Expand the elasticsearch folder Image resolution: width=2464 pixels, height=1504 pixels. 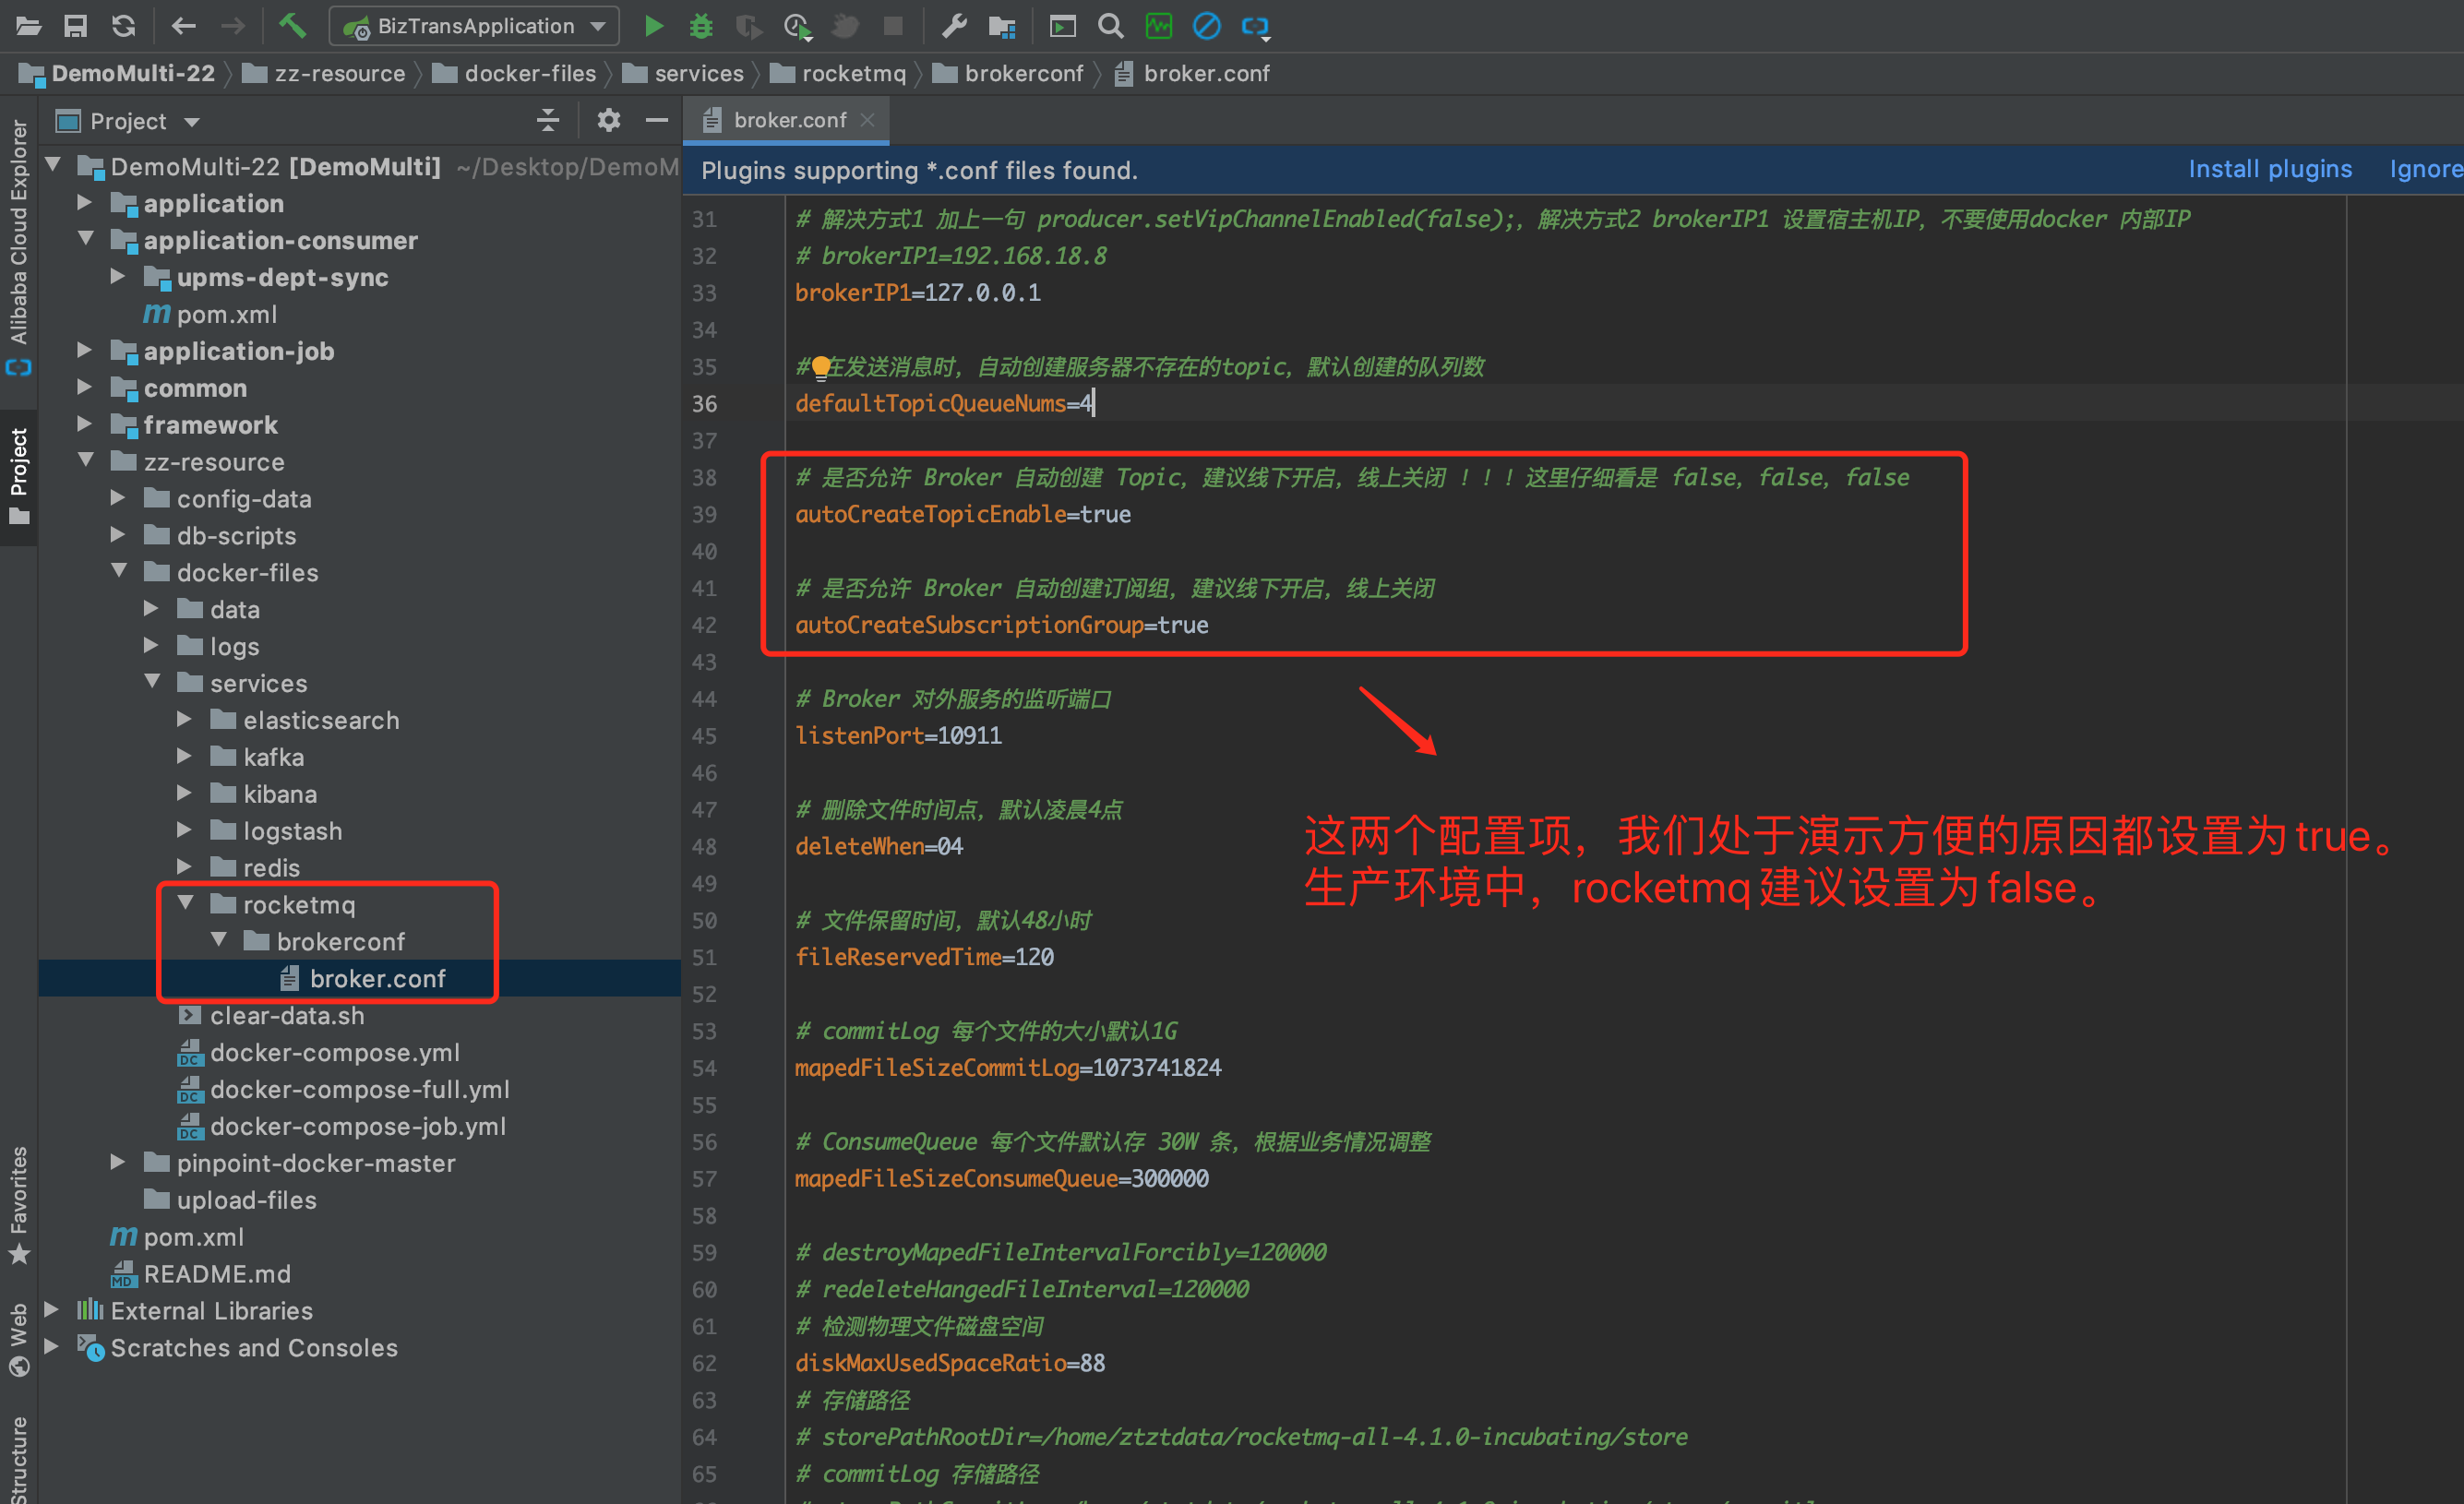coord(184,719)
